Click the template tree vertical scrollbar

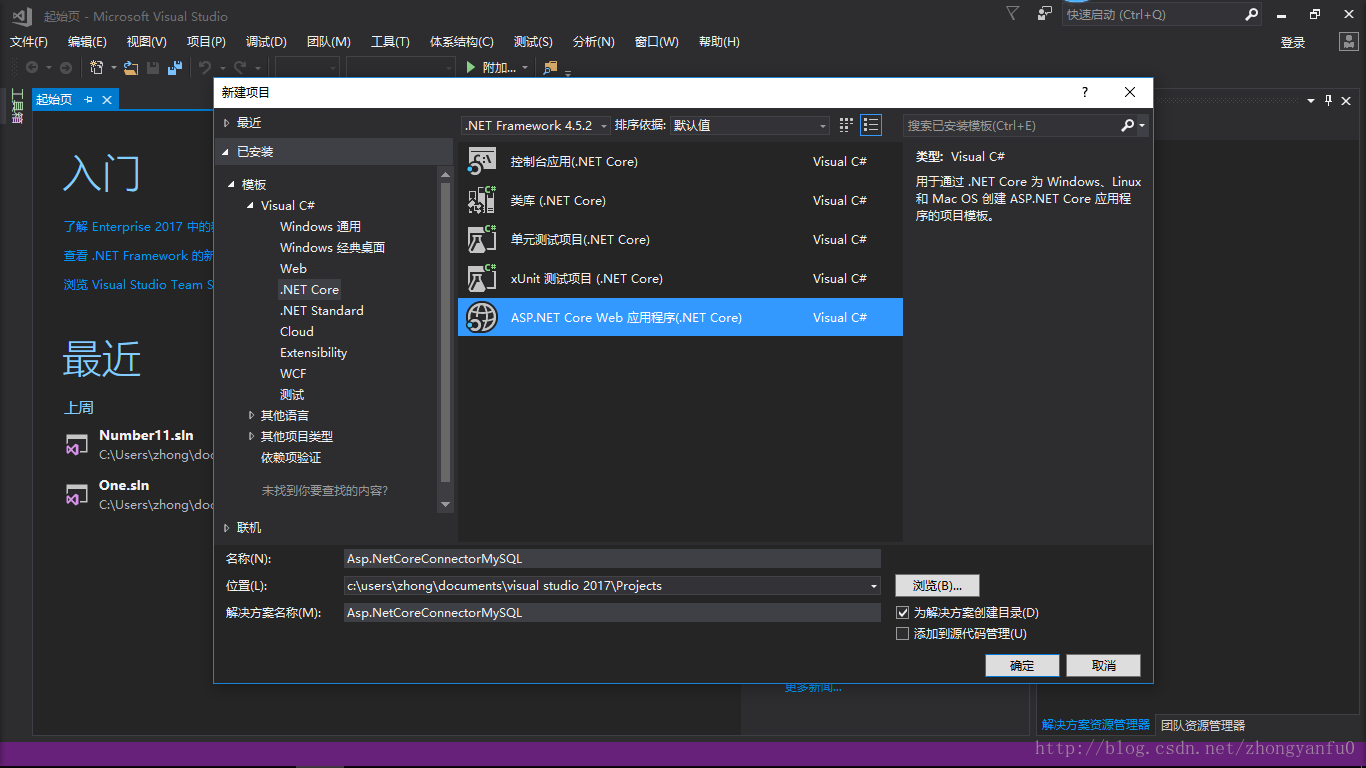[x=446, y=340]
